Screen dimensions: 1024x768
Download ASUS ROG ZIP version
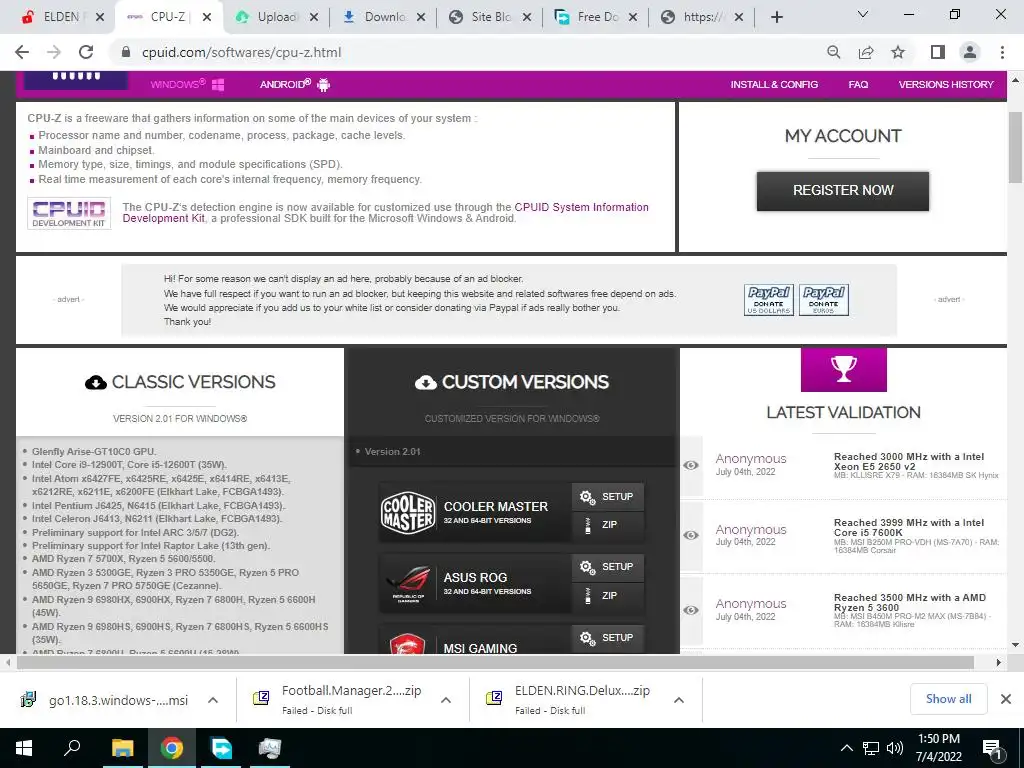click(x=607, y=596)
